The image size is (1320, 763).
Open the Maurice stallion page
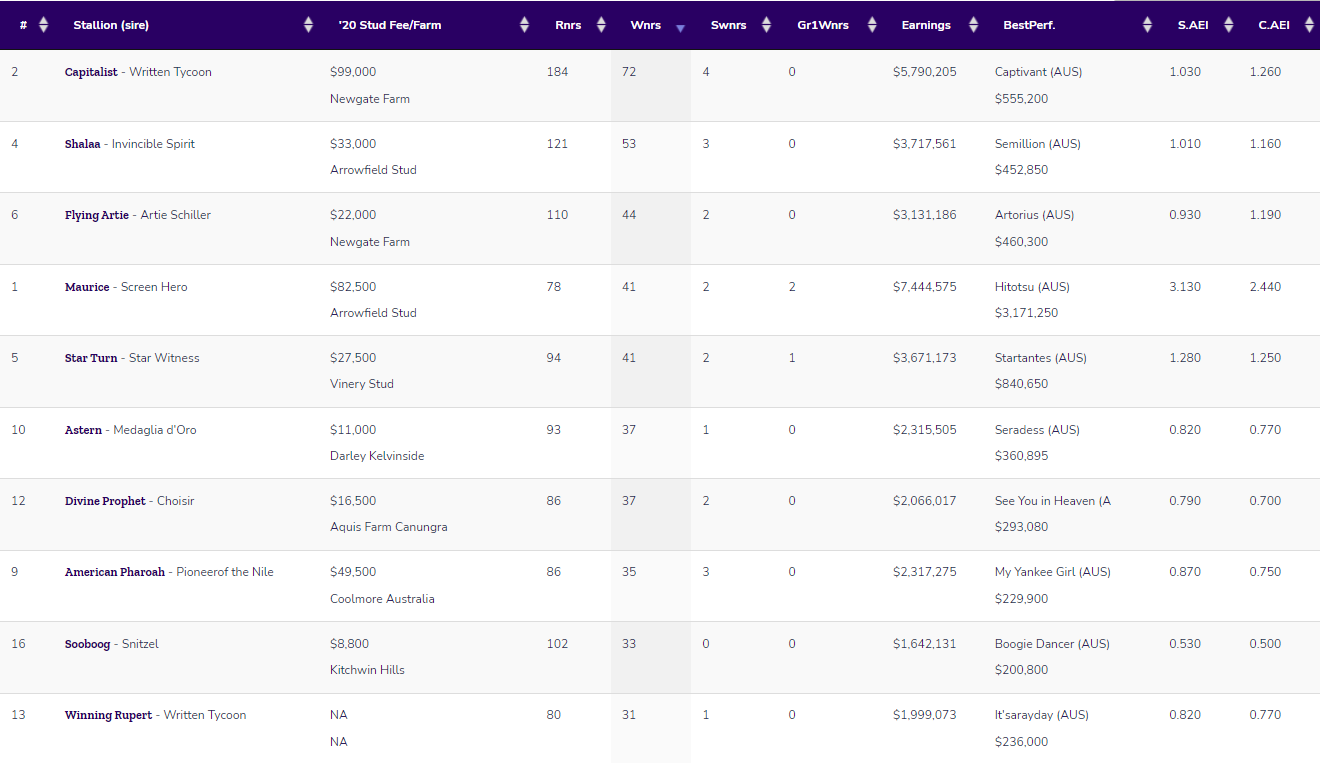coord(87,287)
